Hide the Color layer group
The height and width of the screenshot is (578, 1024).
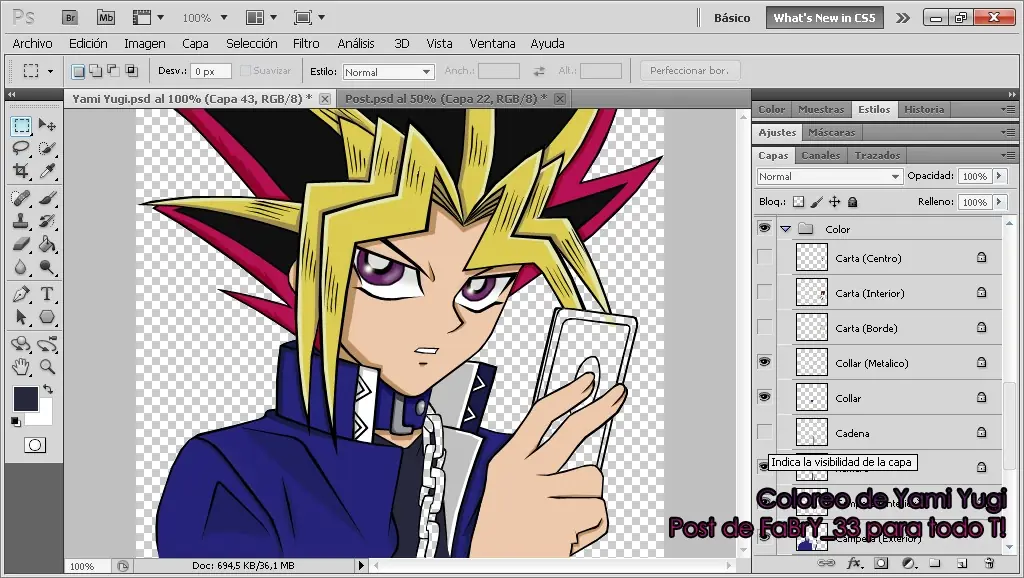point(764,229)
